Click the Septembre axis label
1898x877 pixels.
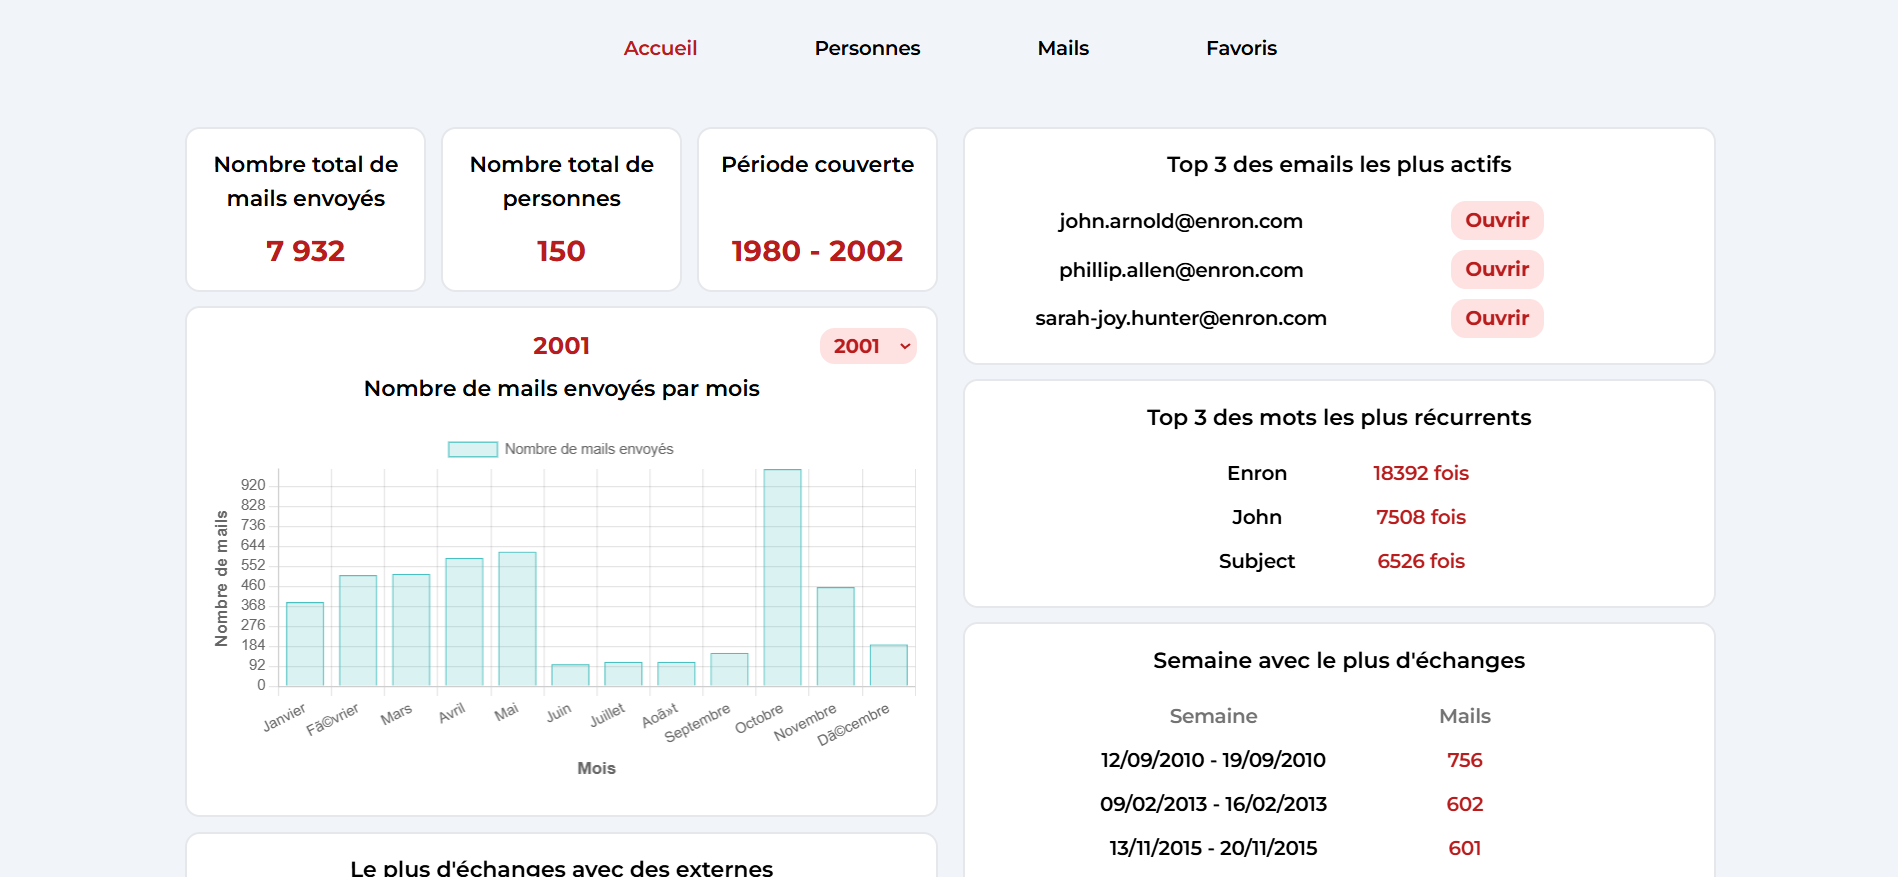pyautogui.click(x=697, y=724)
